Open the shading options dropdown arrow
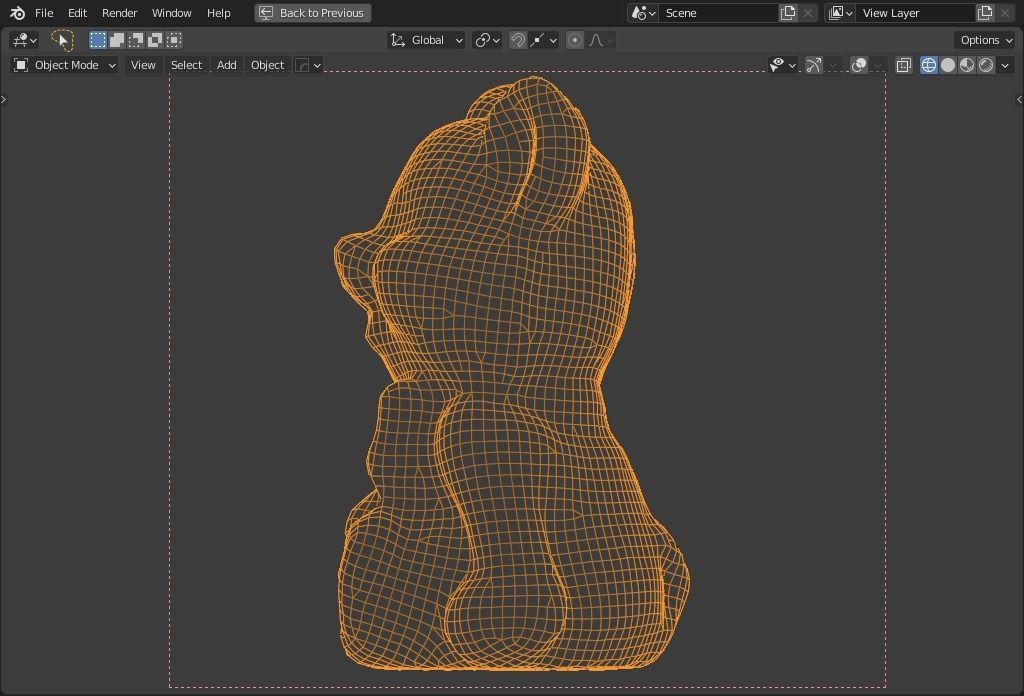This screenshot has height=696, width=1024. click(x=1005, y=65)
